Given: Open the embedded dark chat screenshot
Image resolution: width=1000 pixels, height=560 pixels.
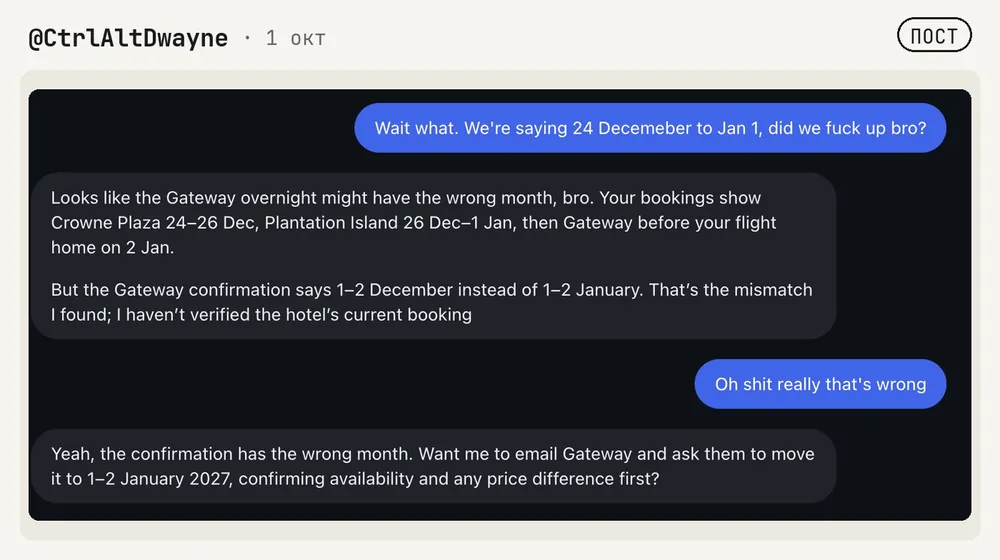Looking at the screenshot, I should [x=500, y=305].
